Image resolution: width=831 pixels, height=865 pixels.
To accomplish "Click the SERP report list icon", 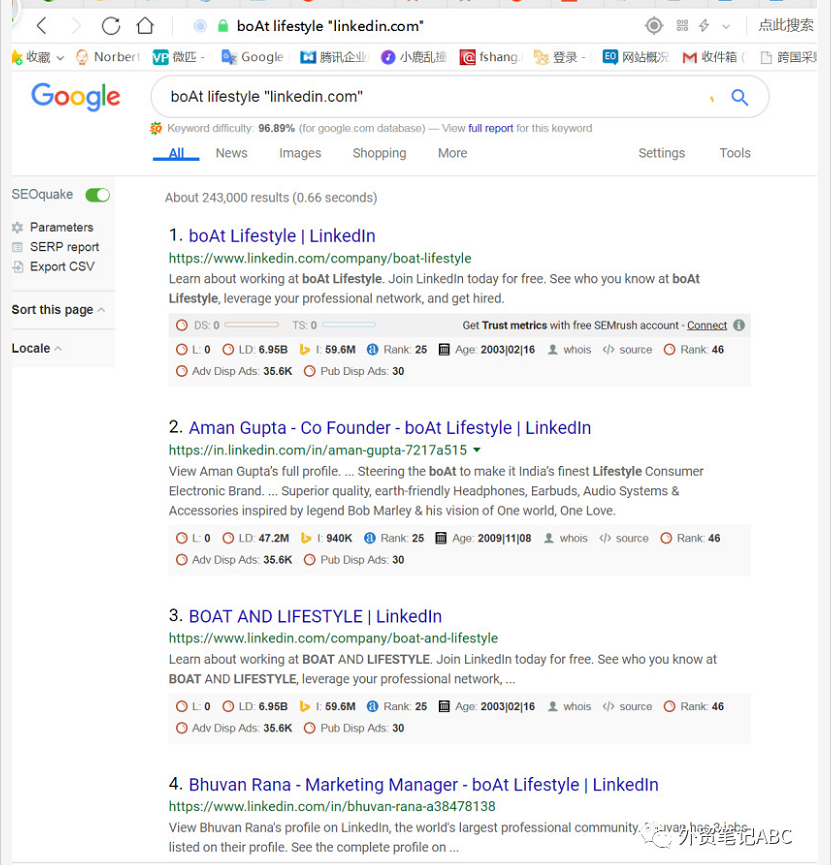I will pyautogui.click(x=18, y=247).
